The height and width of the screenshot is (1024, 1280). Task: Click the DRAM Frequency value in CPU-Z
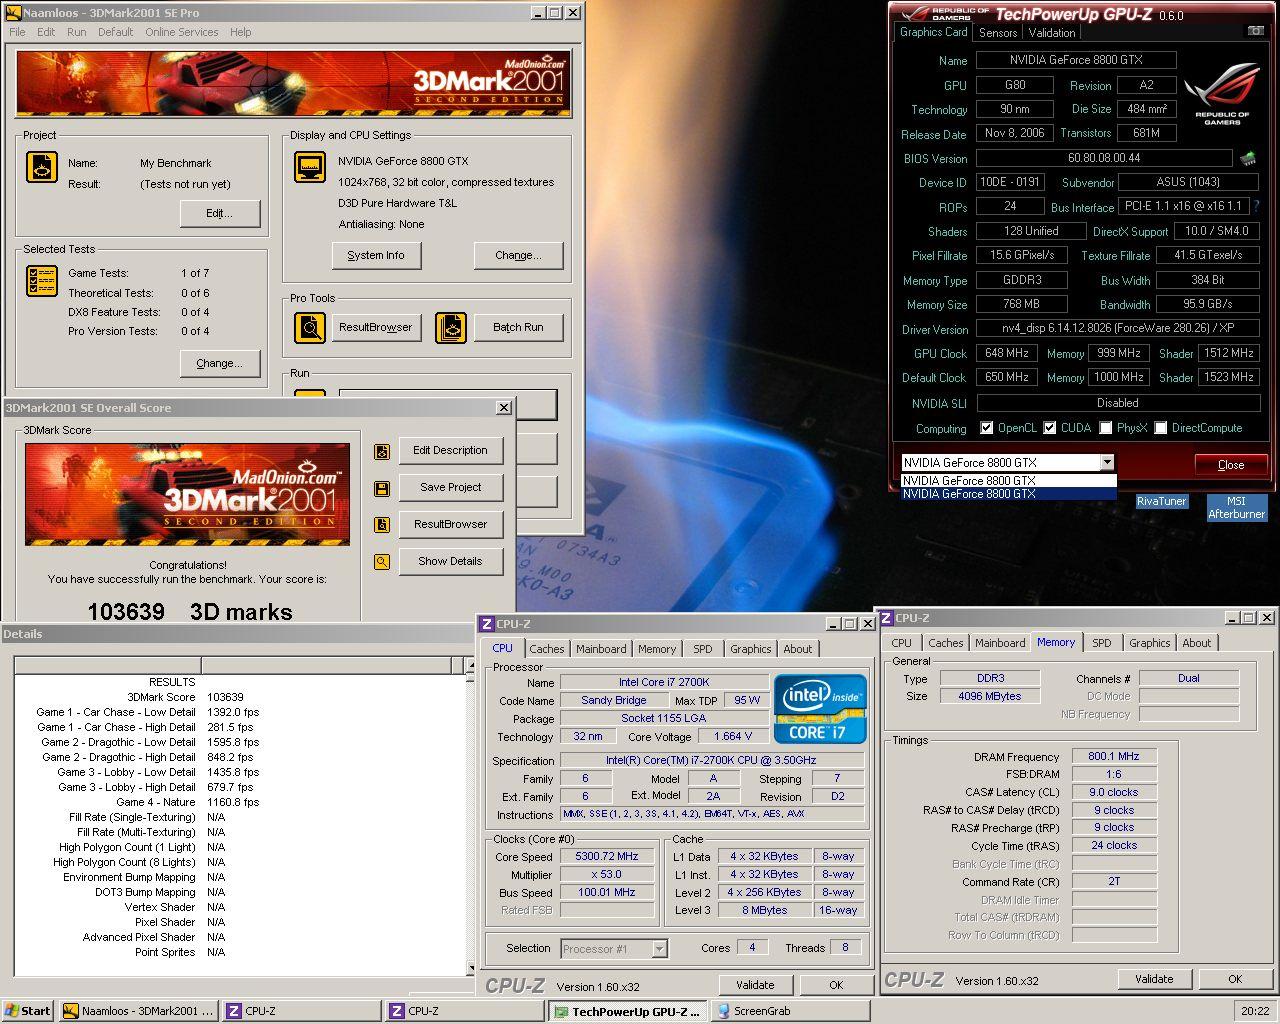pos(1114,757)
